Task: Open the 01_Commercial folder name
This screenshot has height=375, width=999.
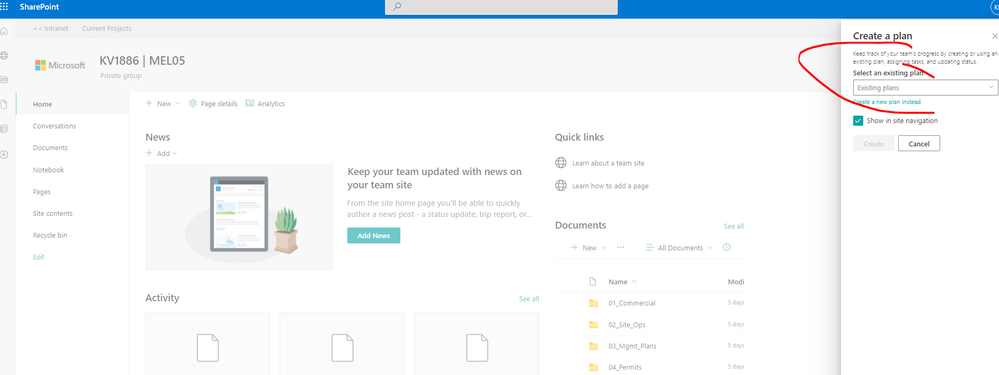Action: pyautogui.click(x=631, y=303)
